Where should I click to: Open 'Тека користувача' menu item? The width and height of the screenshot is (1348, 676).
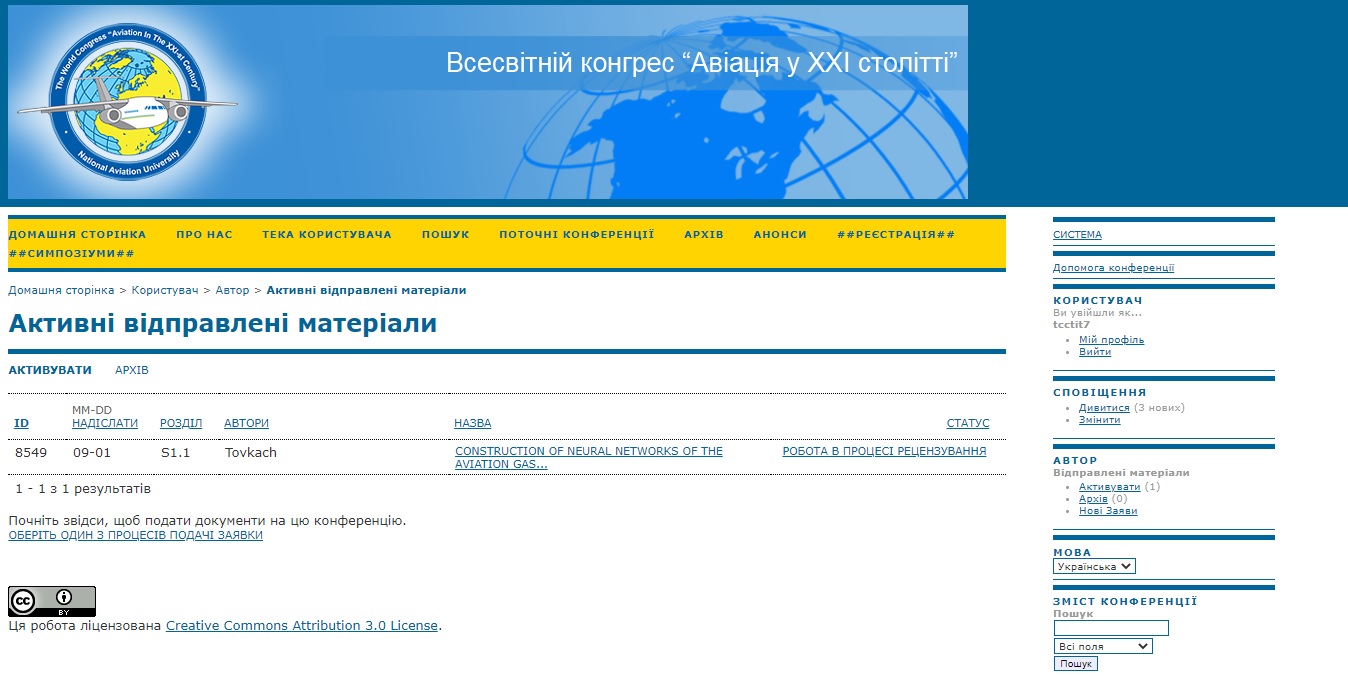pyautogui.click(x=327, y=234)
